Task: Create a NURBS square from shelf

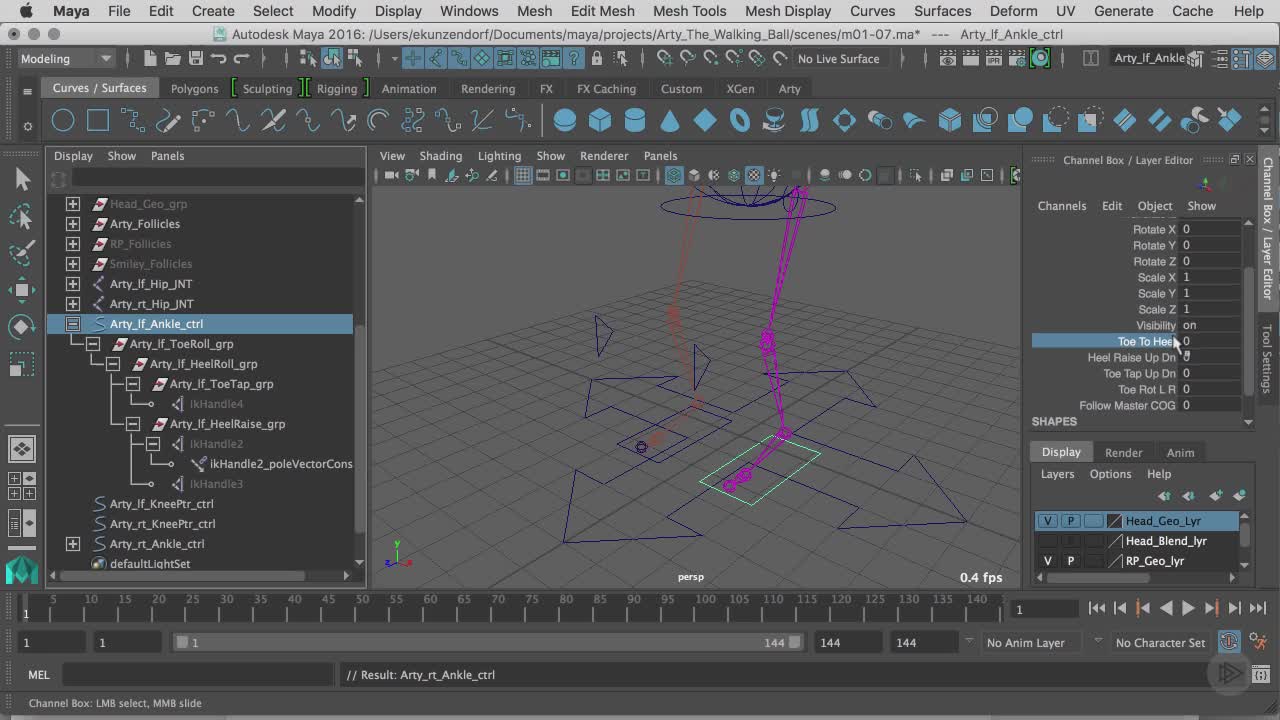Action: pyautogui.click(x=98, y=121)
